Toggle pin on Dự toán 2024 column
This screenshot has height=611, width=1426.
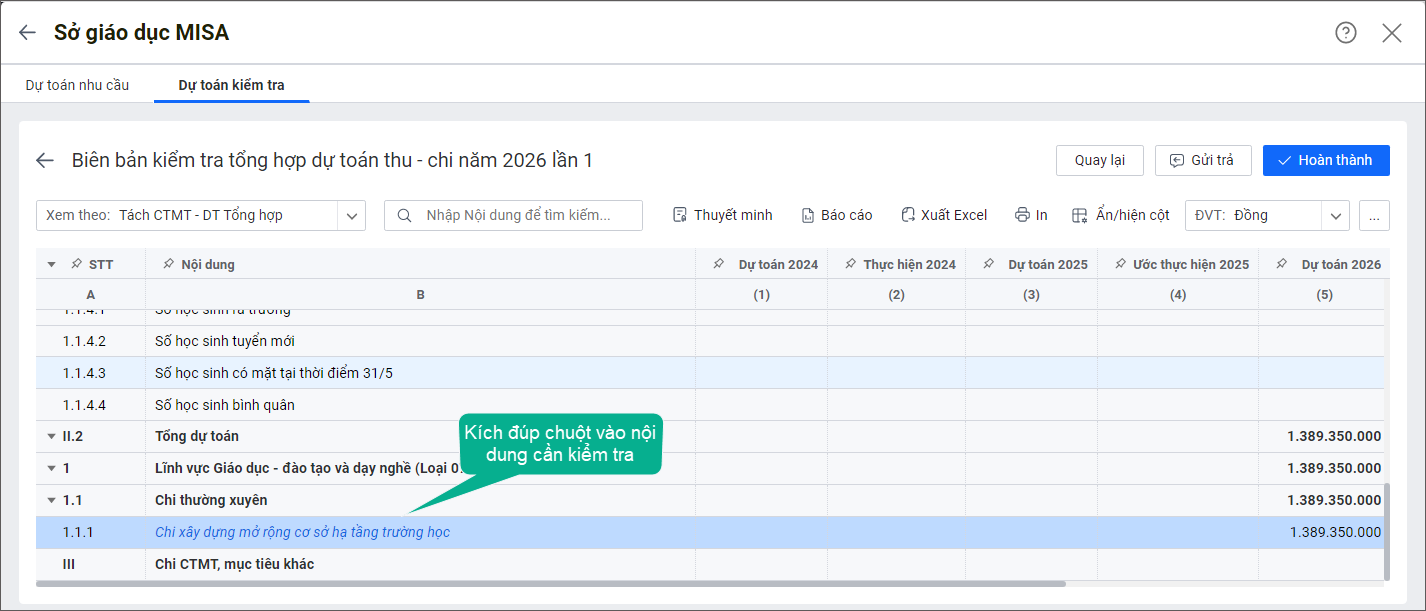click(x=718, y=264)
